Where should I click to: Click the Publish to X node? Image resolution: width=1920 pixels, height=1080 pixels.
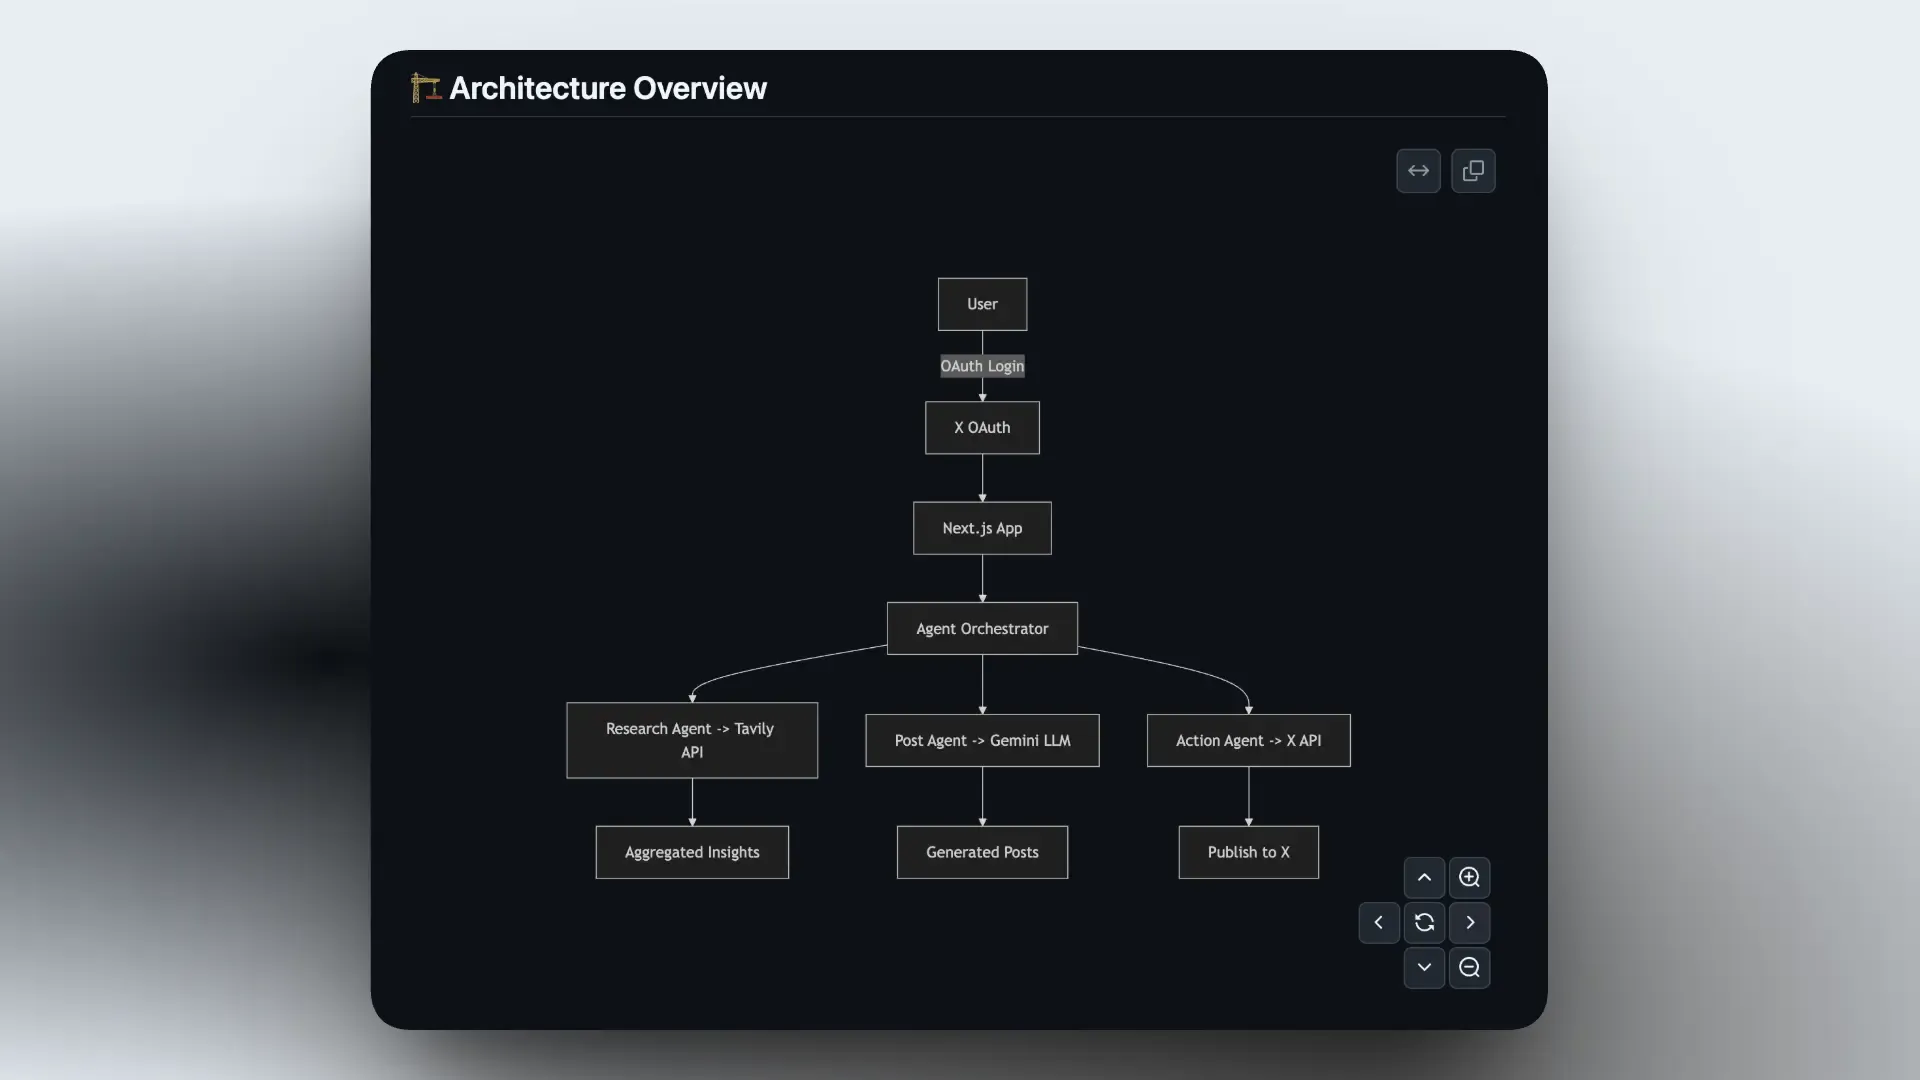pyautogui.click(x=1248, y=853)
